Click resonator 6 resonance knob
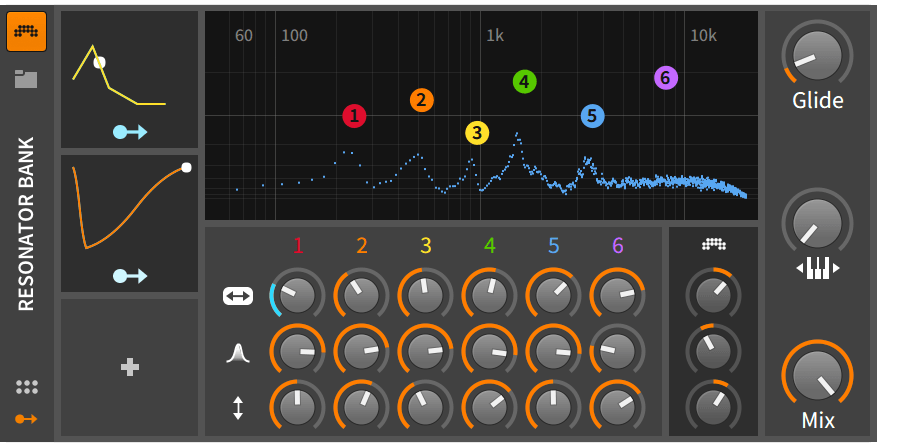 point(617,352)
